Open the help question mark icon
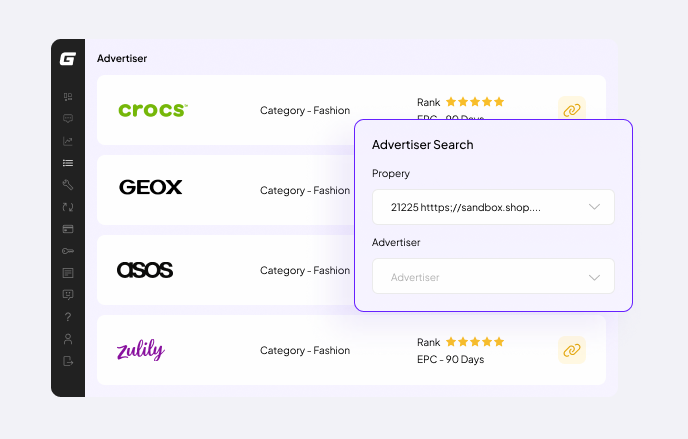 (x=68, y=317)
